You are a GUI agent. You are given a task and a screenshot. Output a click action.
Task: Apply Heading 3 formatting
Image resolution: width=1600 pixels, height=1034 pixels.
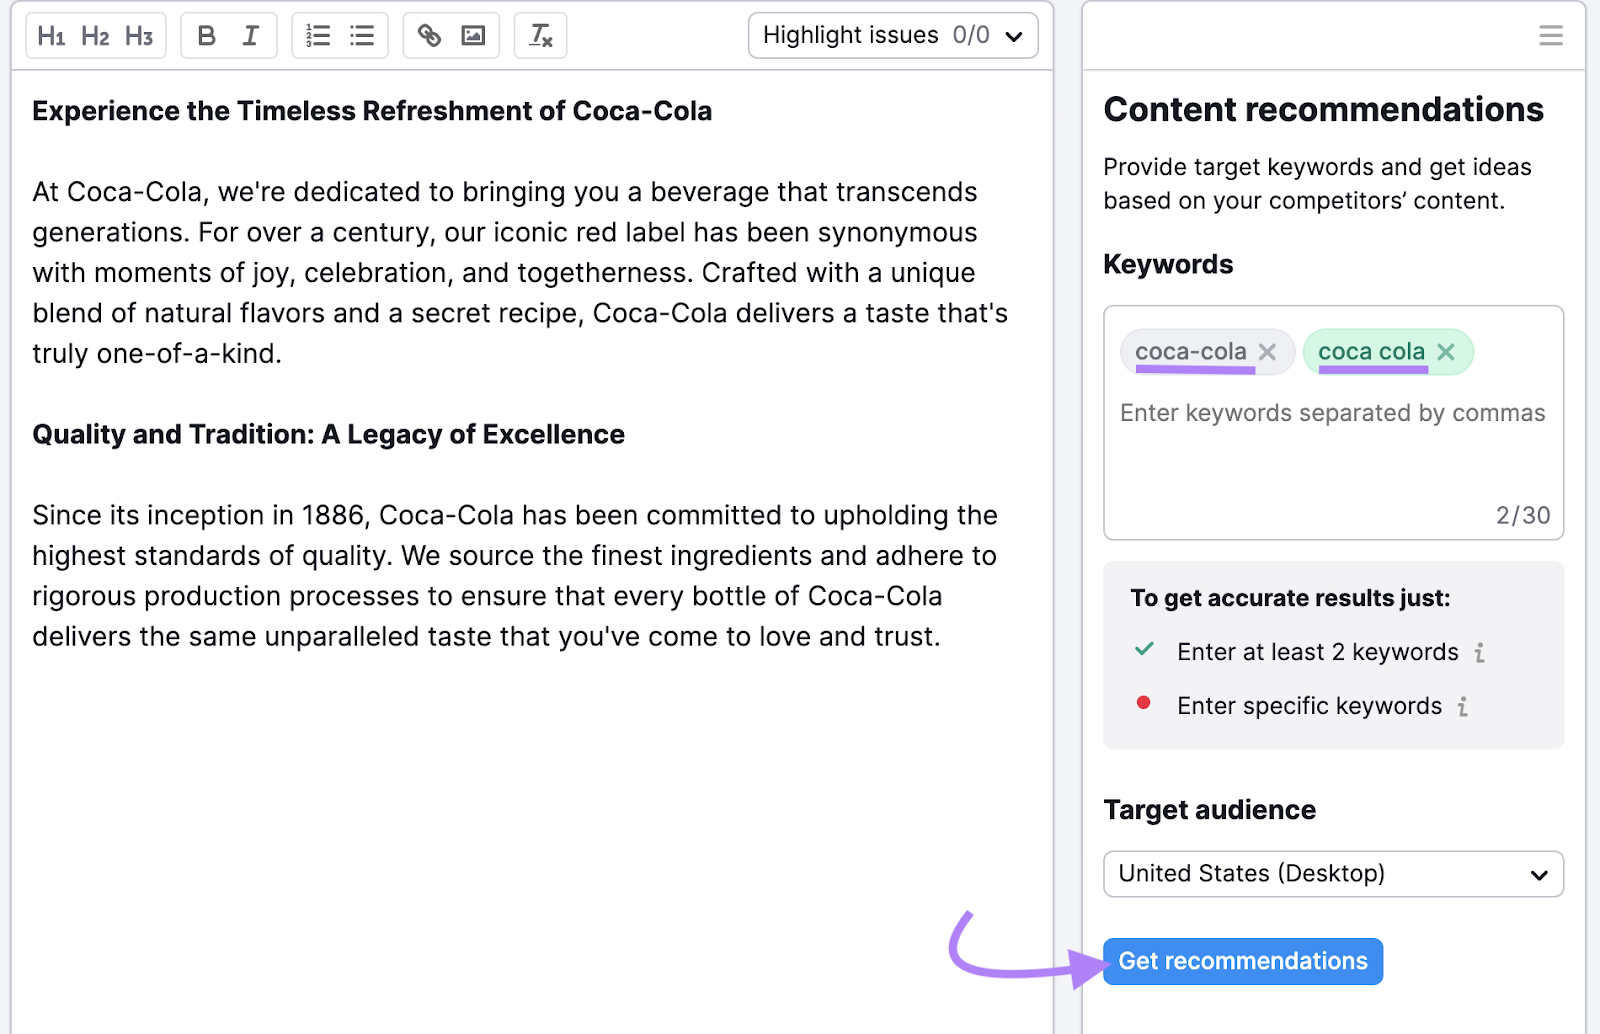[139, 36]
